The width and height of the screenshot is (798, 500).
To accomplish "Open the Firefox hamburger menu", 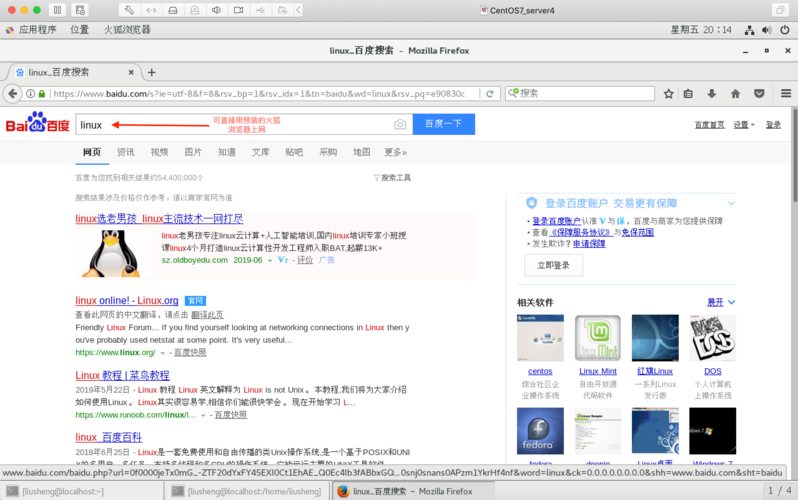I will click(786, 94).
